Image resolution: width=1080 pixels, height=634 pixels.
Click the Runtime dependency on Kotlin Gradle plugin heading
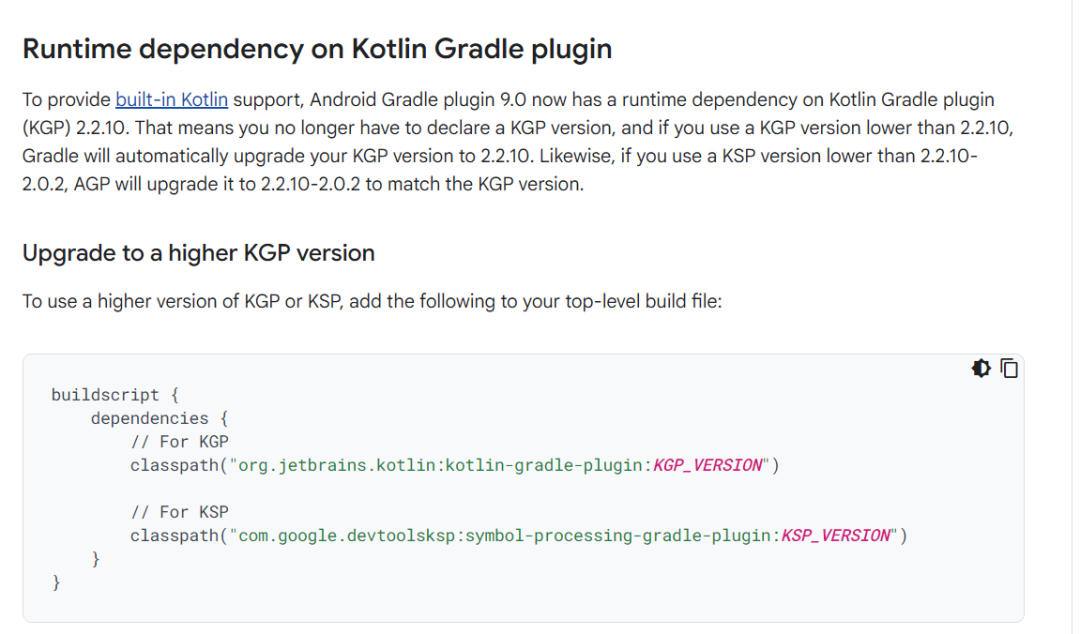tap(318, 48)
